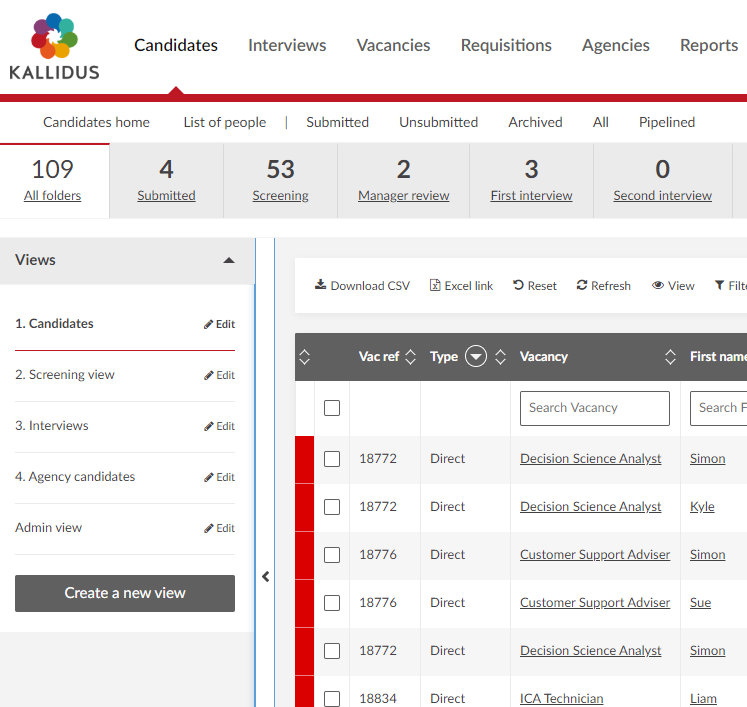Check the box for ICA Technician Liam

(332, 699)
